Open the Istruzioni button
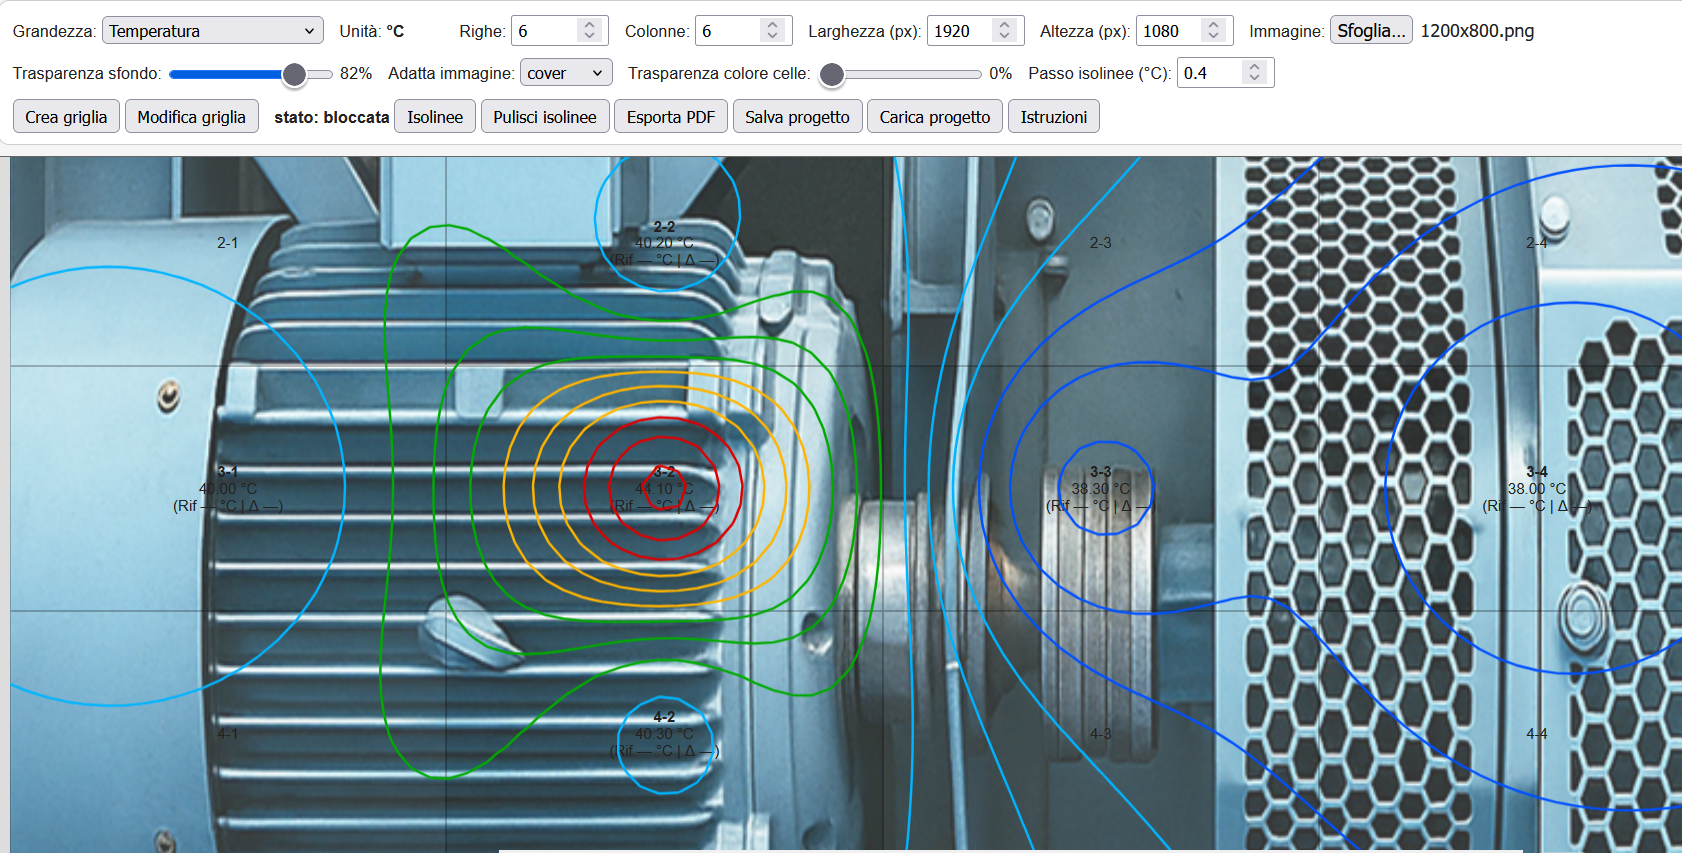1682x853 pixels. [x=1054, y=117]
